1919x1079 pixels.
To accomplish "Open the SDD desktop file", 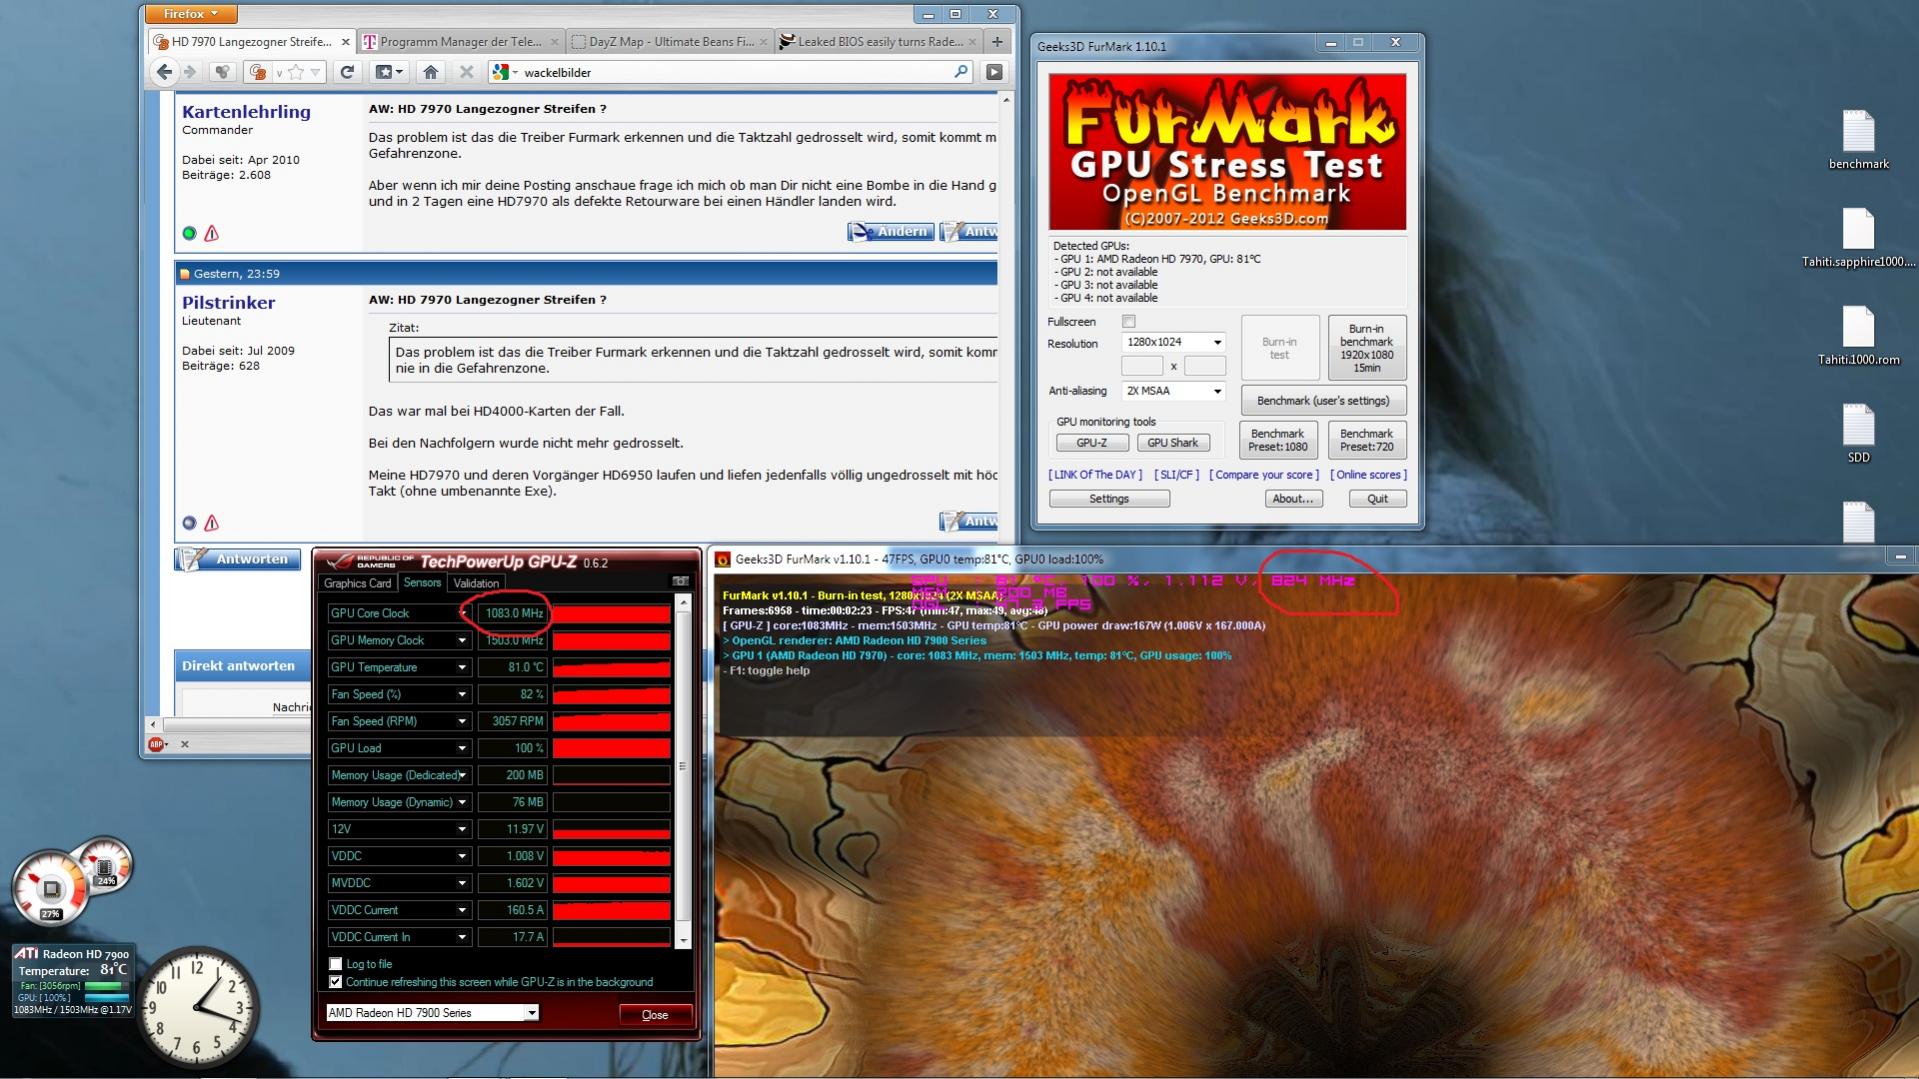I will coord(1858,434).
